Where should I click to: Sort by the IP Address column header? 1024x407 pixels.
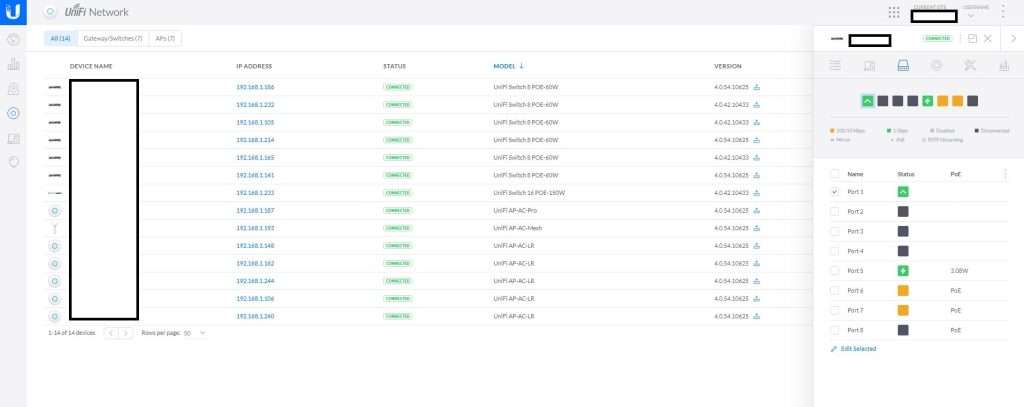254,66
